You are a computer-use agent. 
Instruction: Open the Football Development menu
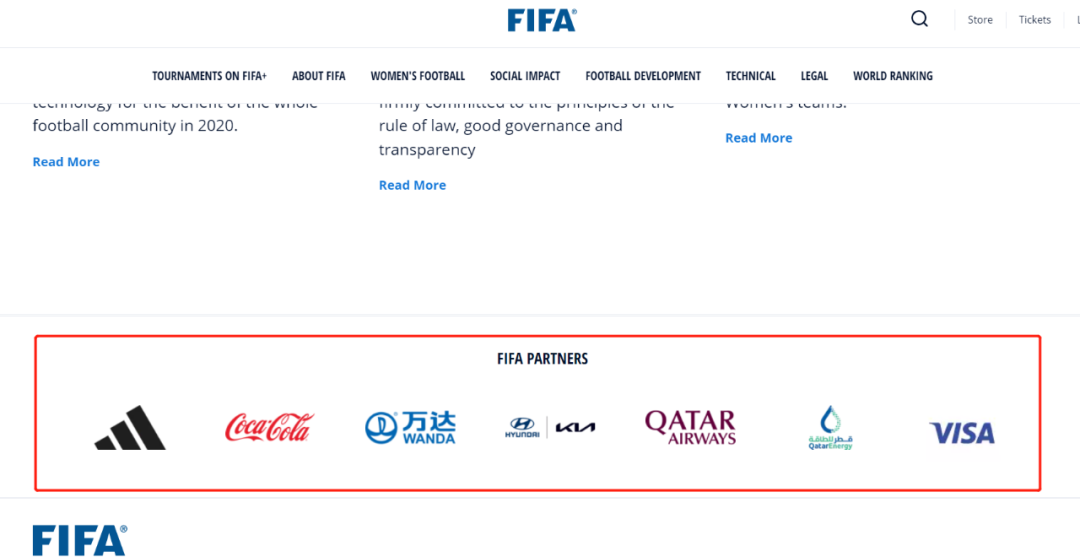643,76
